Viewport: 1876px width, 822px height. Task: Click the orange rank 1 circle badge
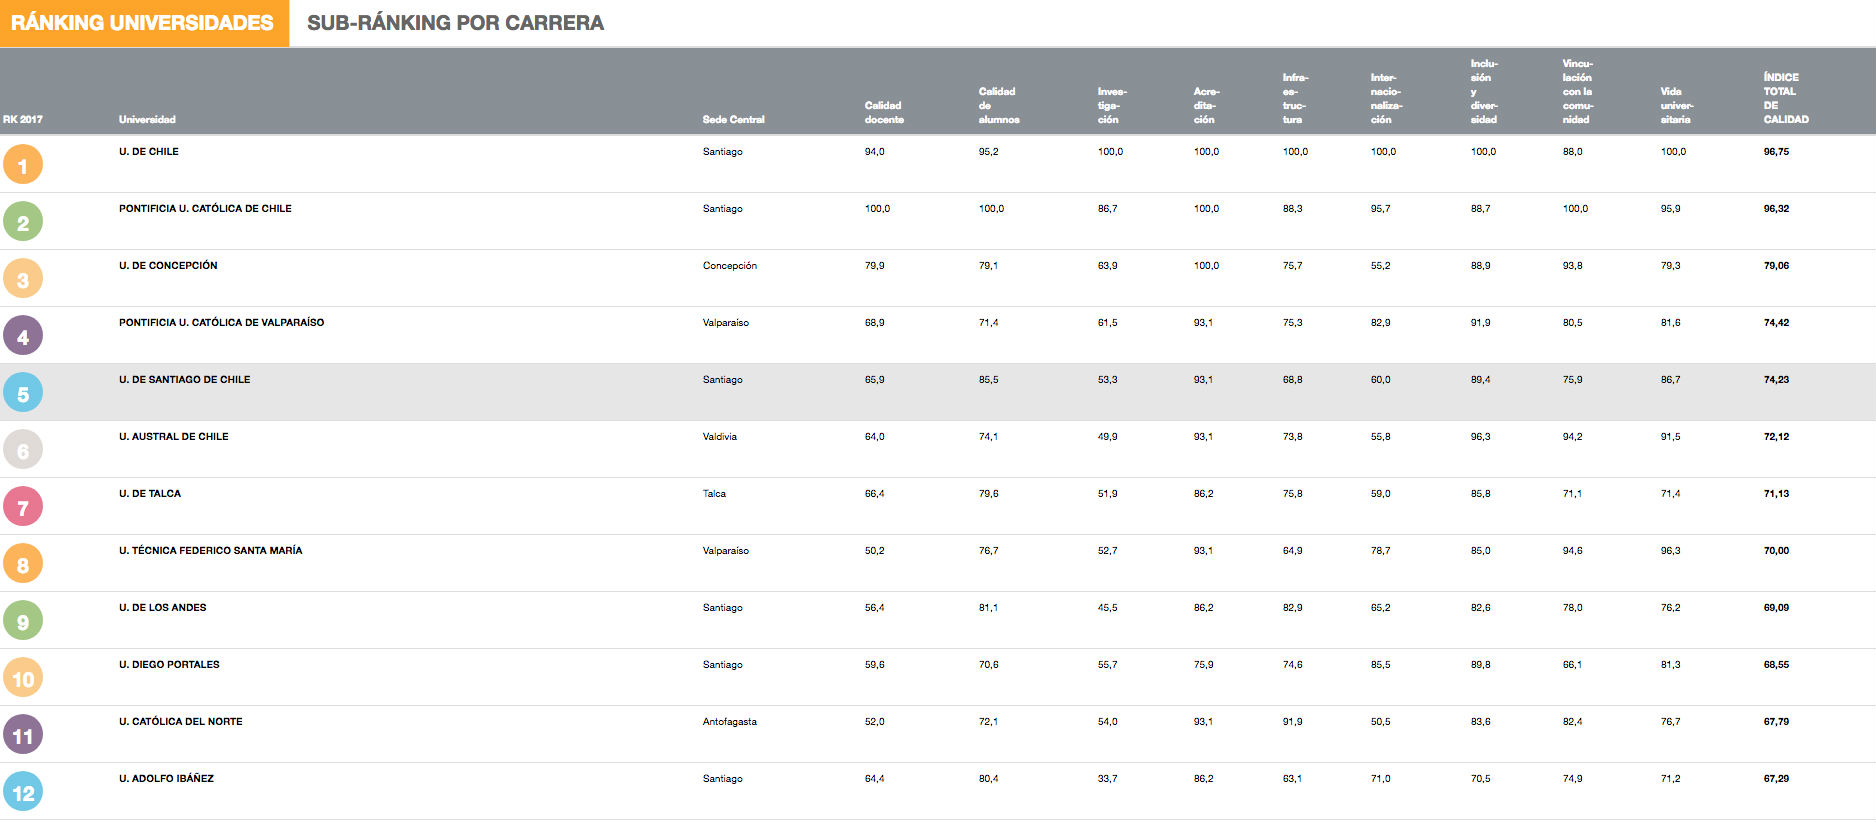[x=23, y=164]
